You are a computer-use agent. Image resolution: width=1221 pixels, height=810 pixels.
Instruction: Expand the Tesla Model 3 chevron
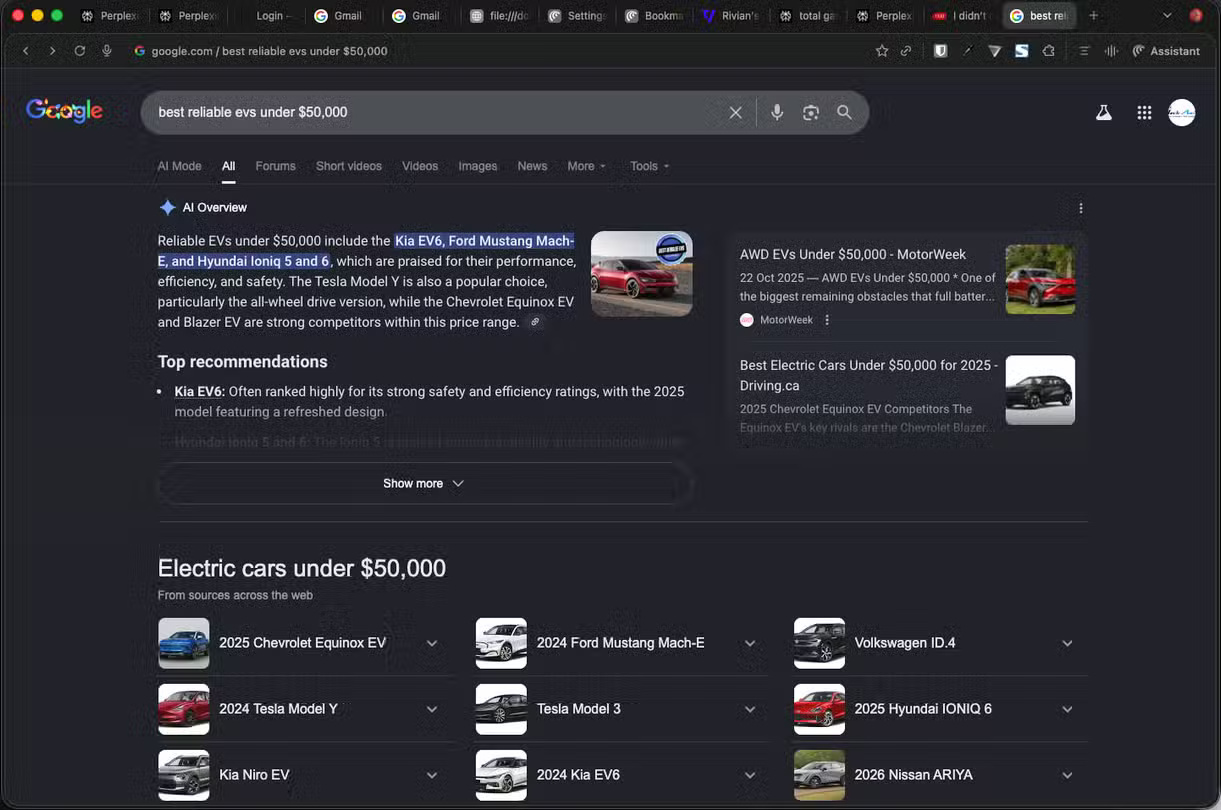tap(750, 709)
